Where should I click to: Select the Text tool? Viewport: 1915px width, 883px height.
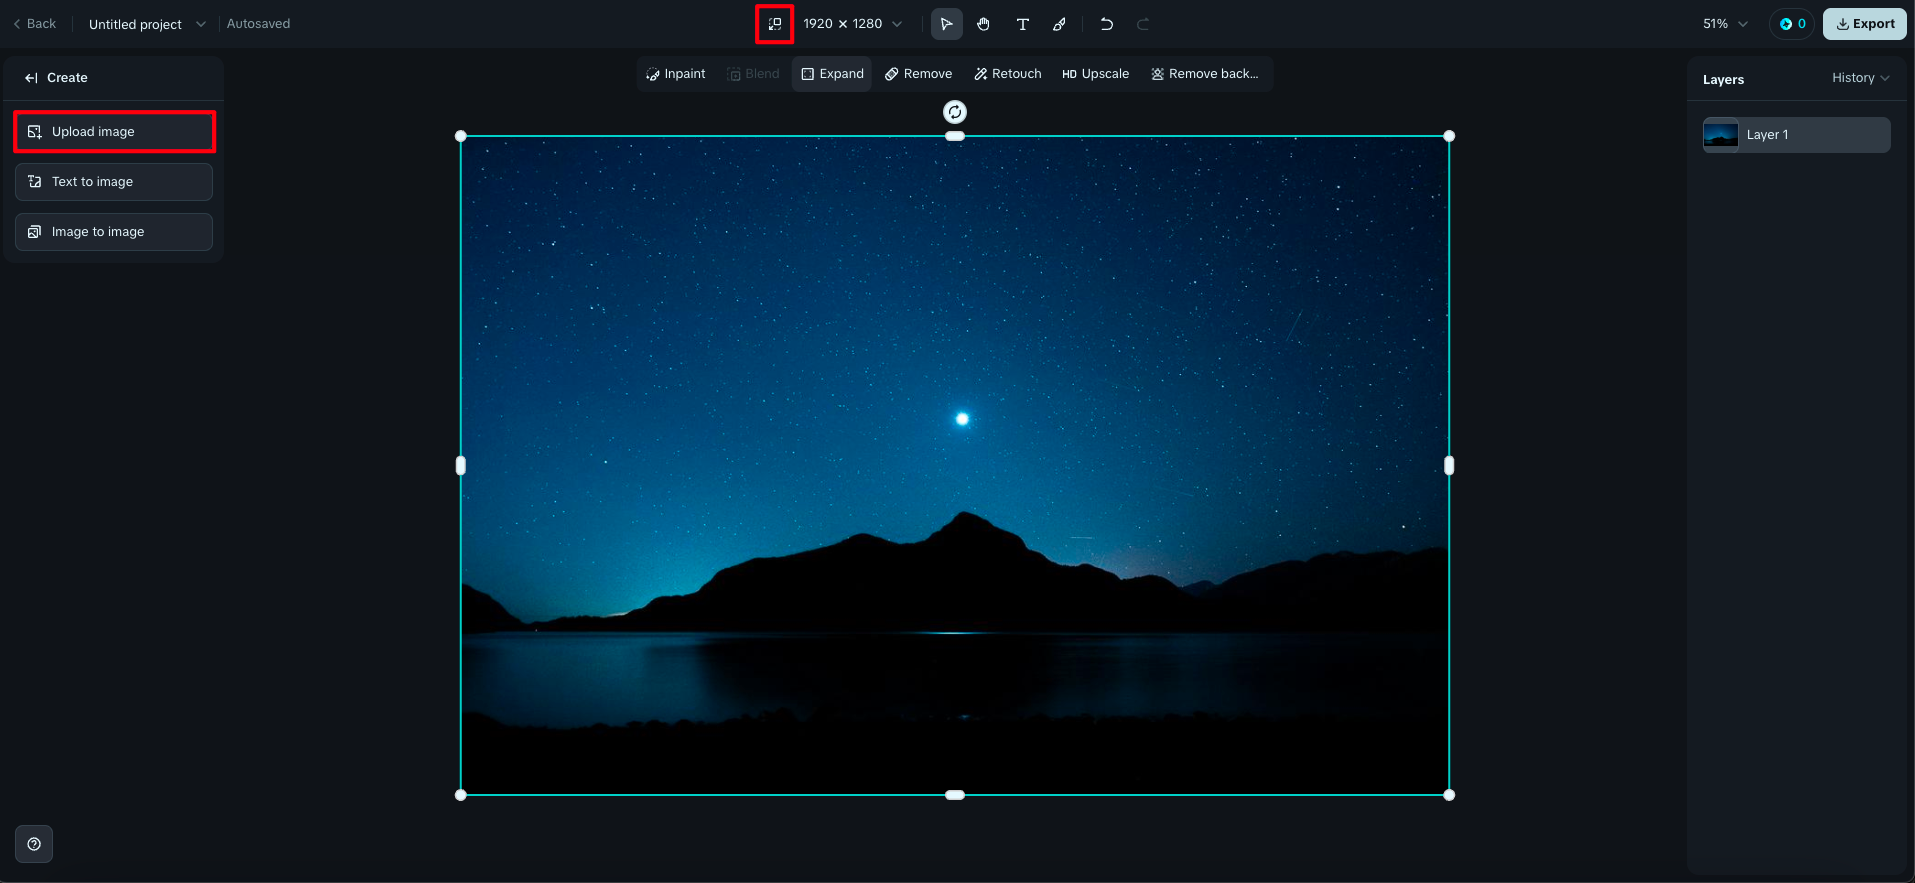click(1022, 24)
